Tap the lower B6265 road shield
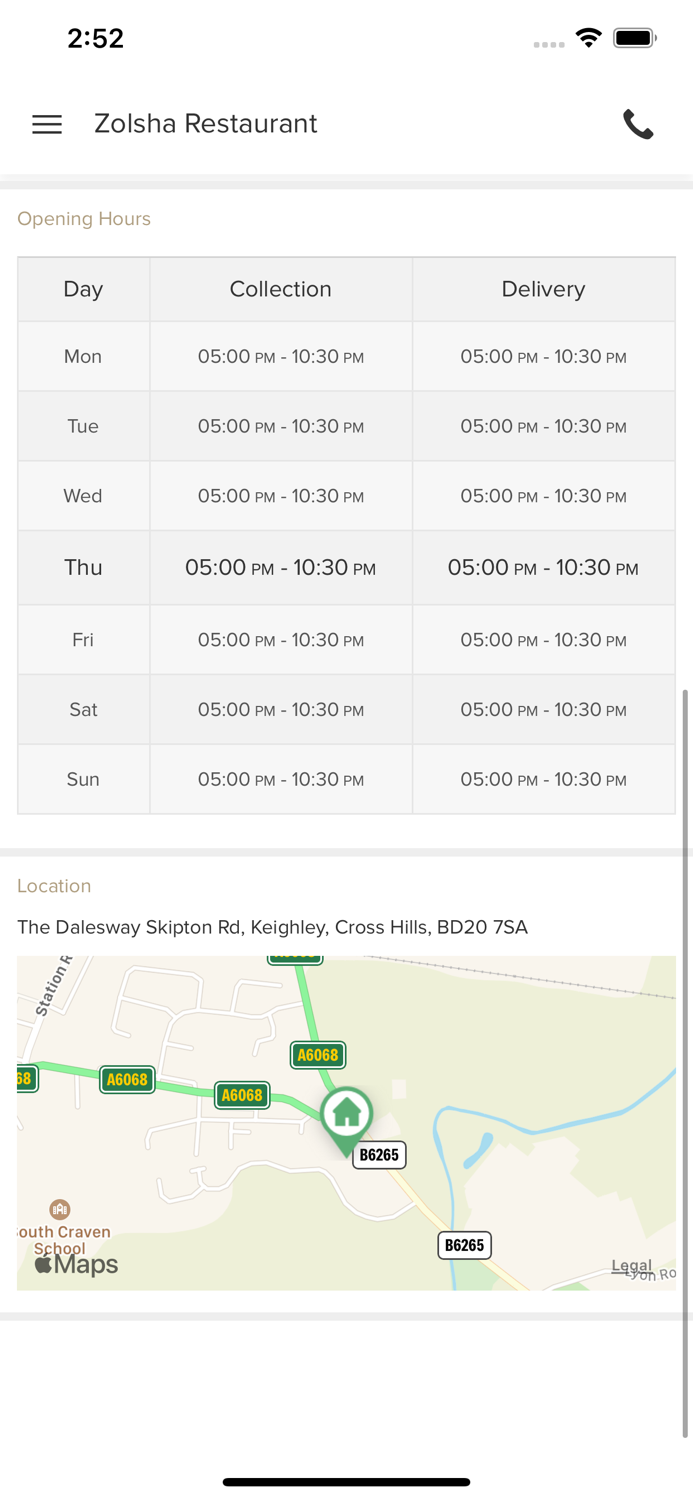This screenshot has height=1500, width=693. coord(464,1245)
